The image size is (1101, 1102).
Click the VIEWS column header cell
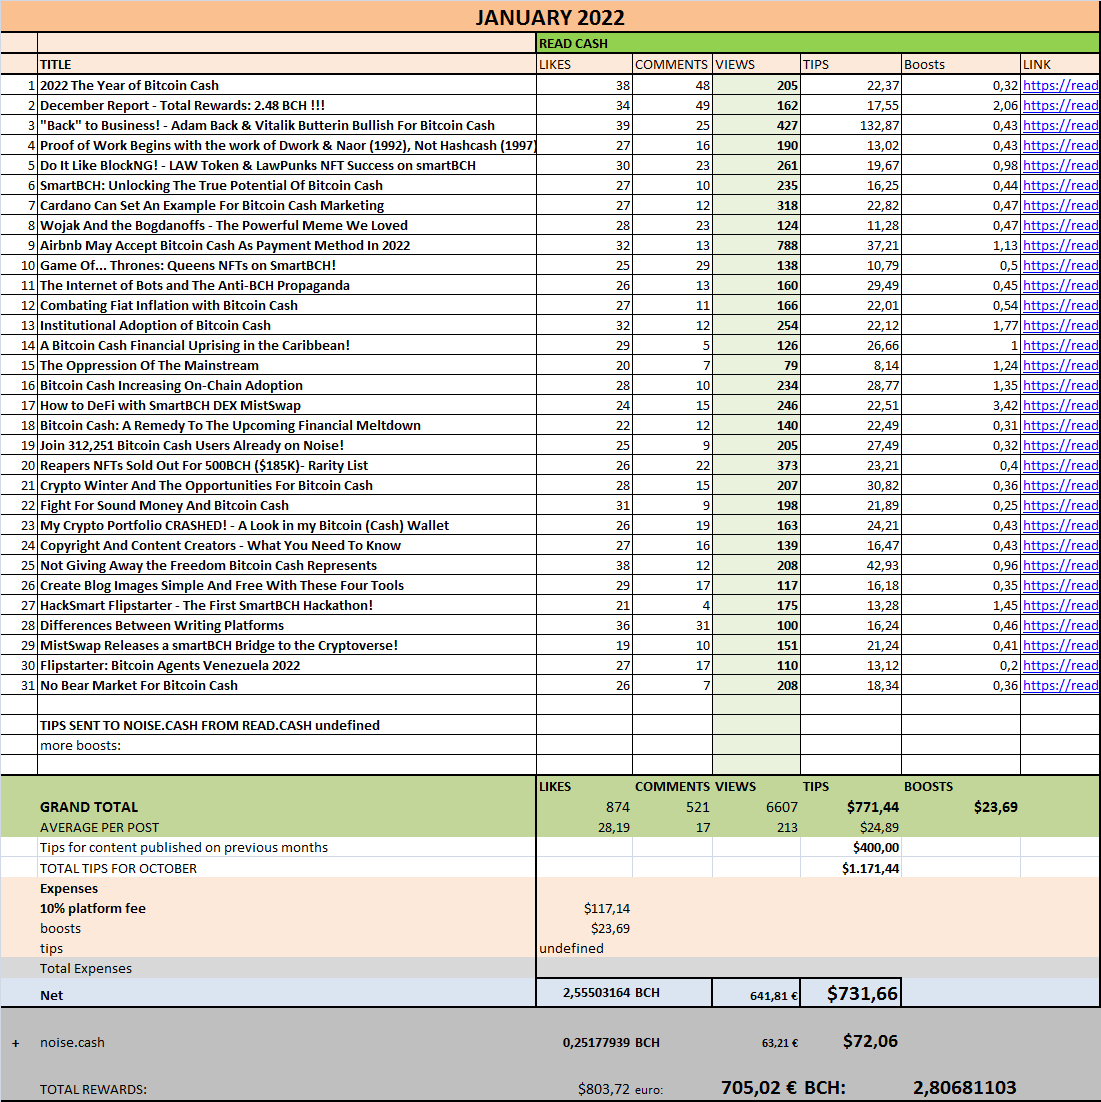(x=756, y=65)
